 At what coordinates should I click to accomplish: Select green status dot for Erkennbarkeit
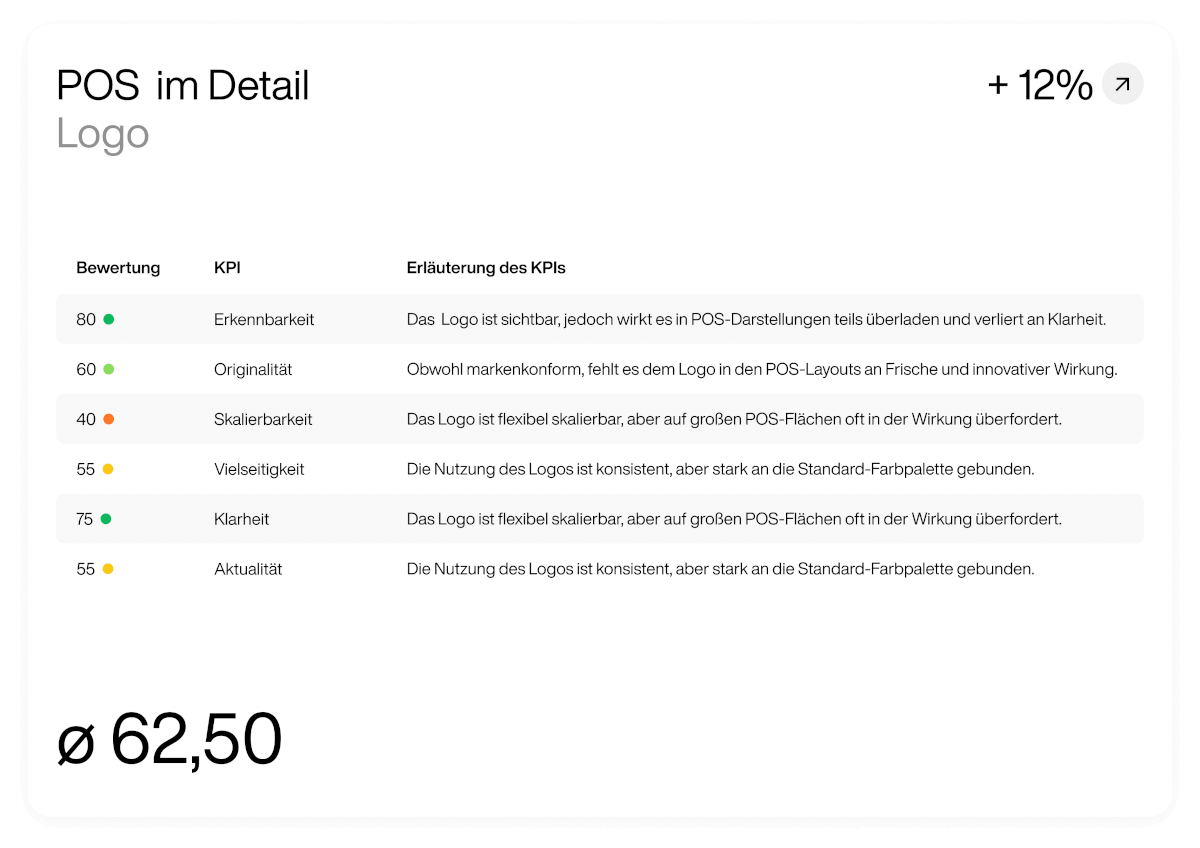108,319
